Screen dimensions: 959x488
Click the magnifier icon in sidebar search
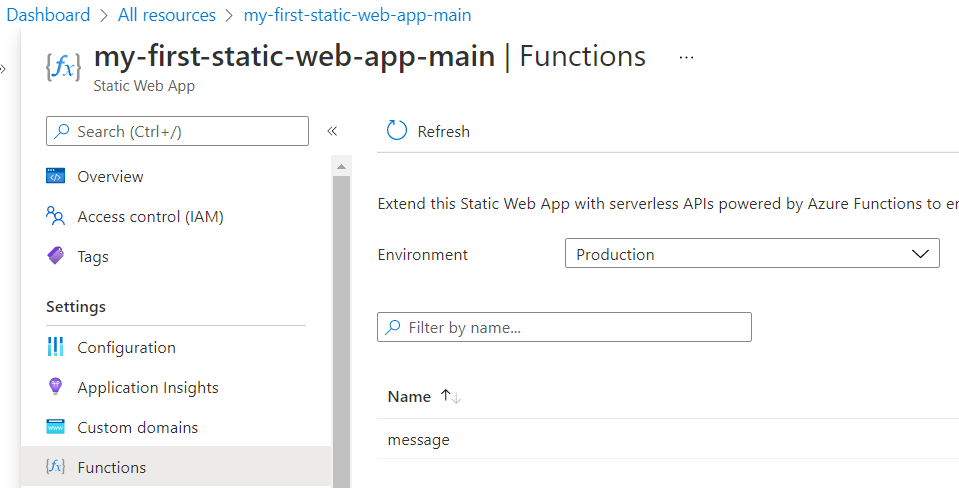click(62, 131)
